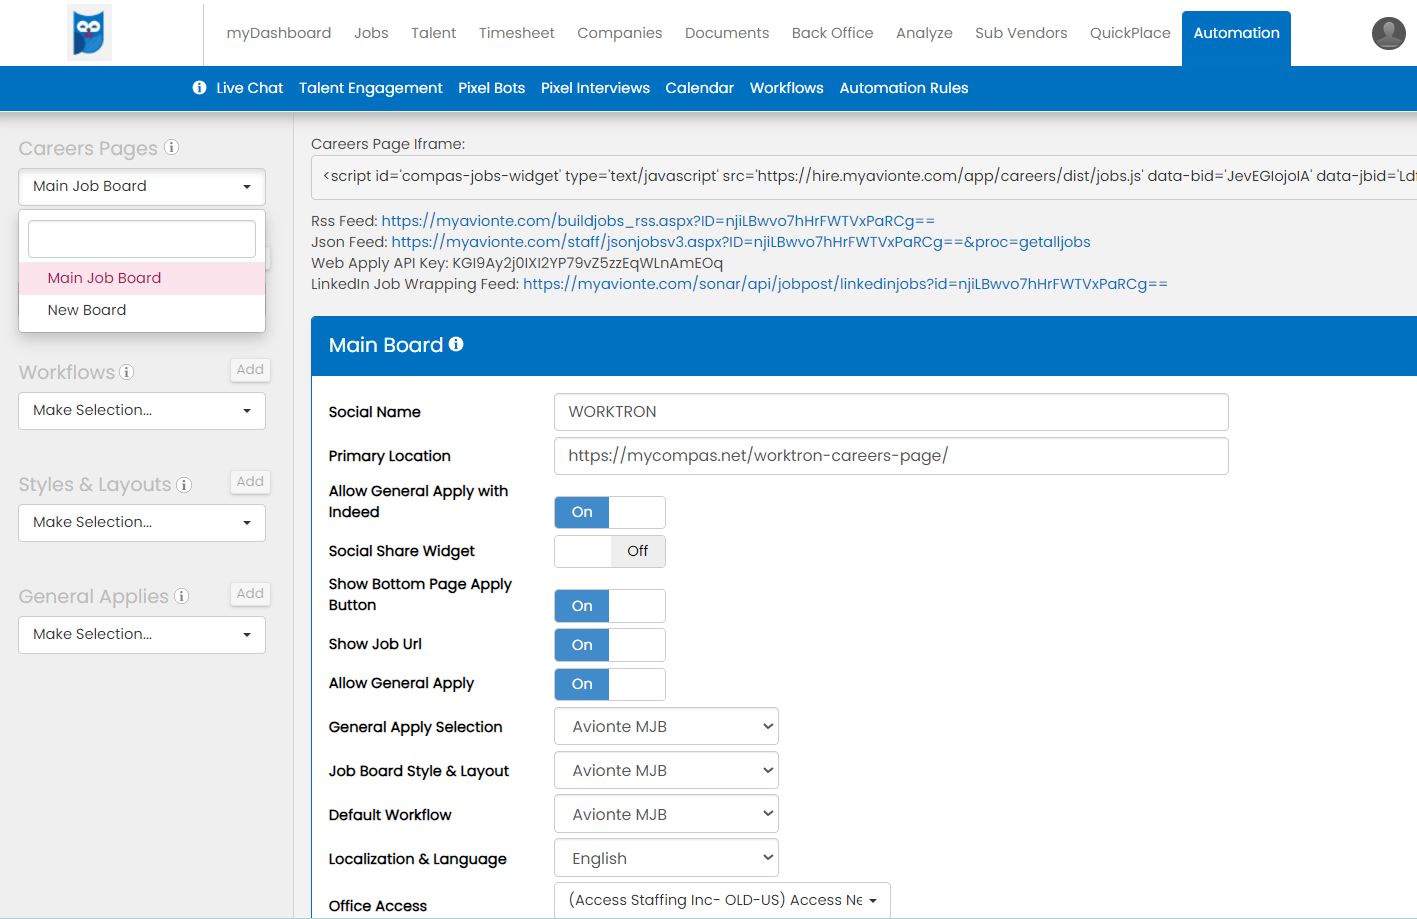Click the Styles & Layouts info icon
The image size is (1417, 919).
click(184, 485)
